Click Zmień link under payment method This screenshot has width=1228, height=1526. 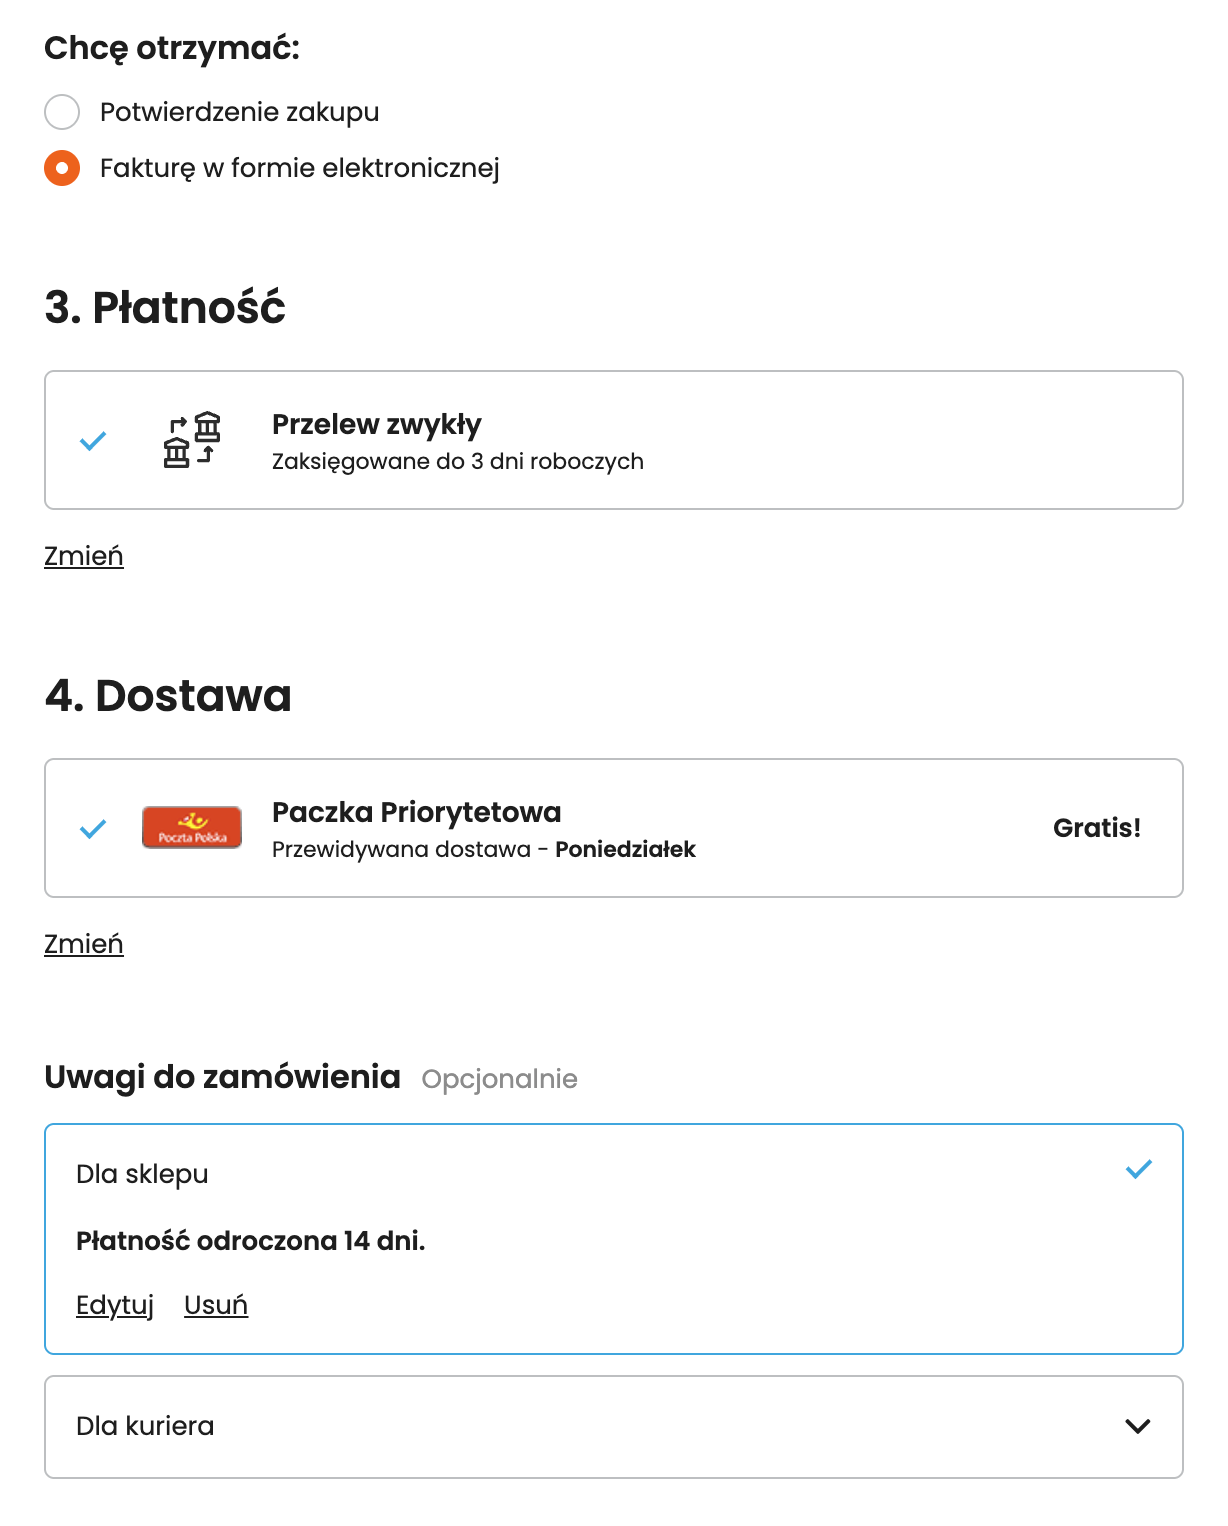pos(84,556)
